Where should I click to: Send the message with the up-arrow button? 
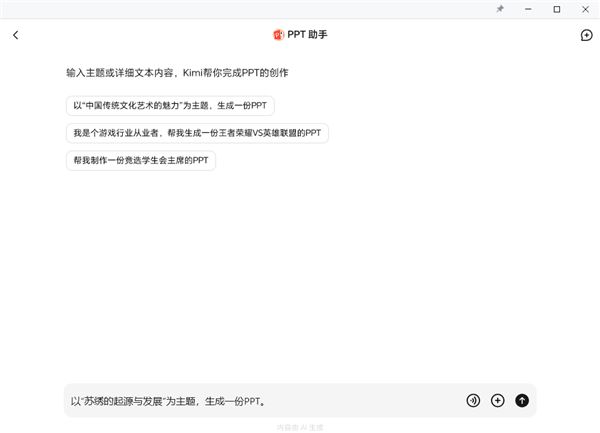coord(522,400)
